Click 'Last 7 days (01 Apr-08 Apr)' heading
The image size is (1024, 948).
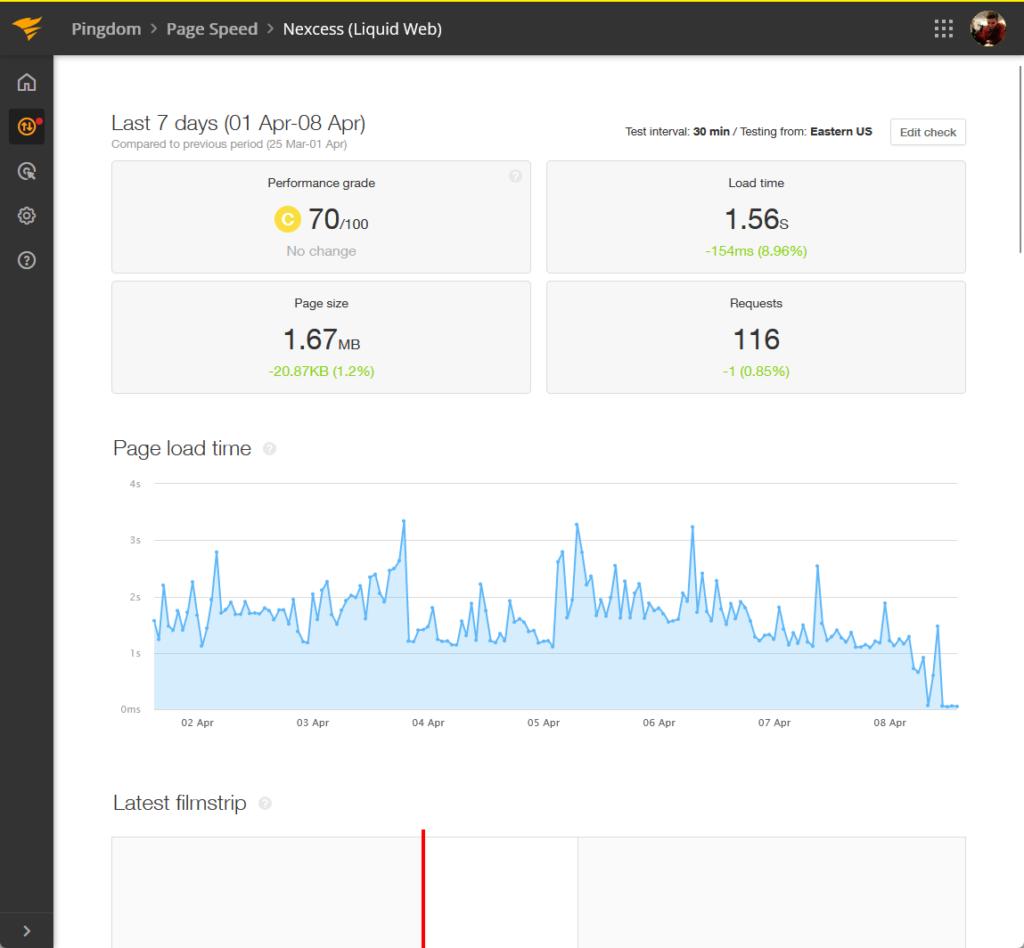tap(238, 123)
